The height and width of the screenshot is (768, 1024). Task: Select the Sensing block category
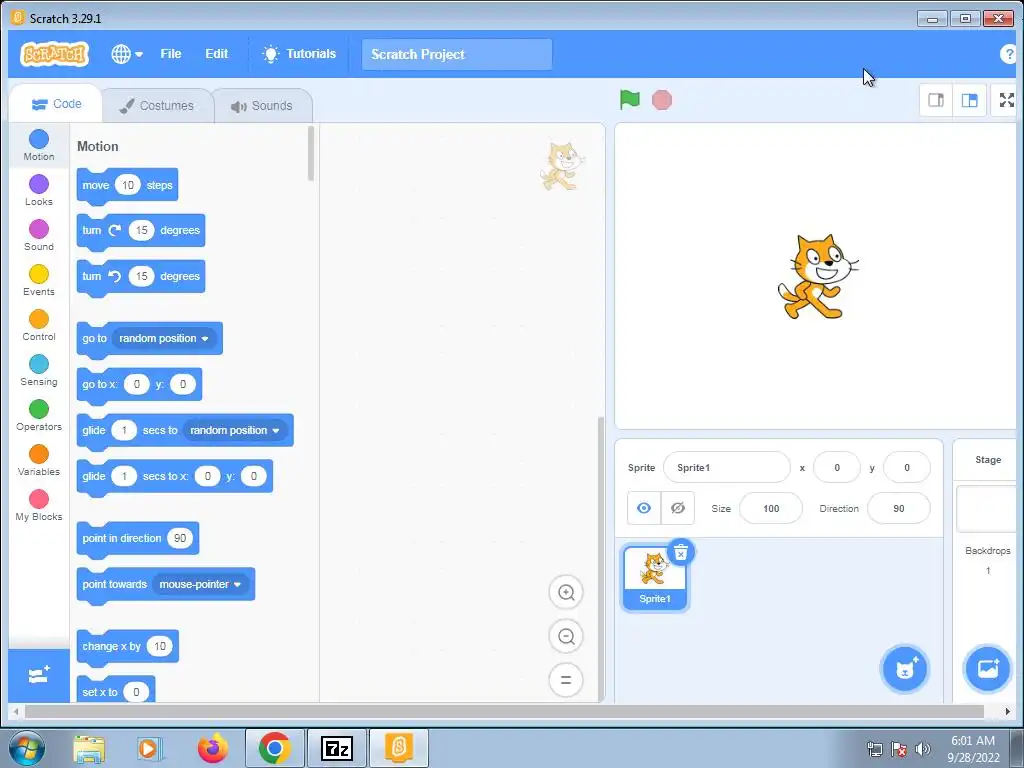(39, 370)
